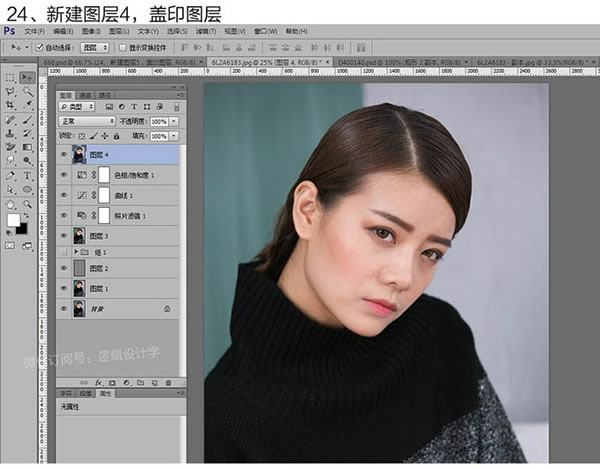Open the Layers panel options menu
The image size is (600, 468).
[x=179, y=95]
